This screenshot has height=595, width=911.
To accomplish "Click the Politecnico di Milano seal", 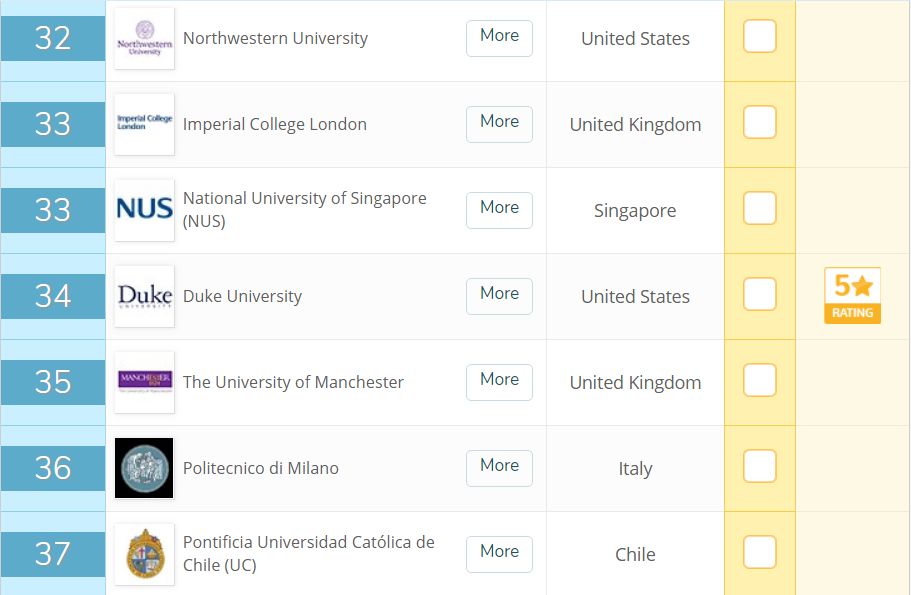I will tap(144, 468).
